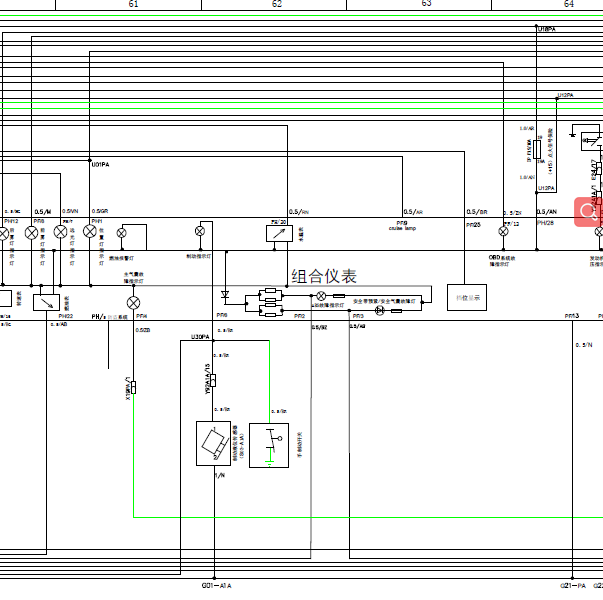Select the PH22 pin label
Screen dimensions: 603x600
click(65, 316)
